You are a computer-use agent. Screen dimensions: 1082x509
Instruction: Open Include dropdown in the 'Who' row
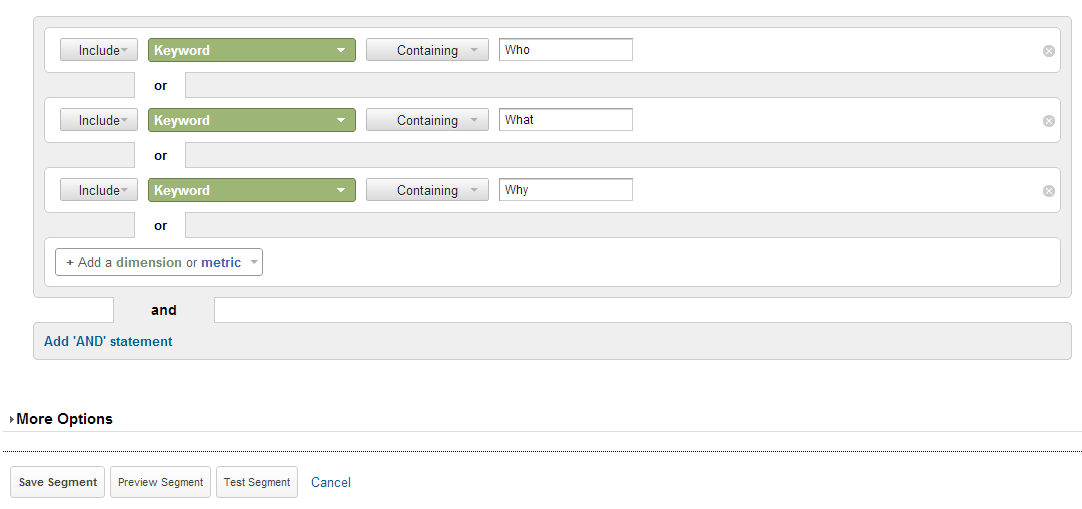tap(99, 50)
